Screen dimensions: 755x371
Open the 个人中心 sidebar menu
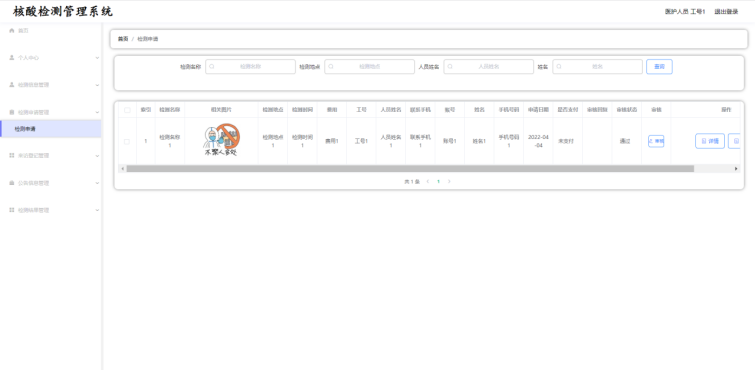click(51, 58)
